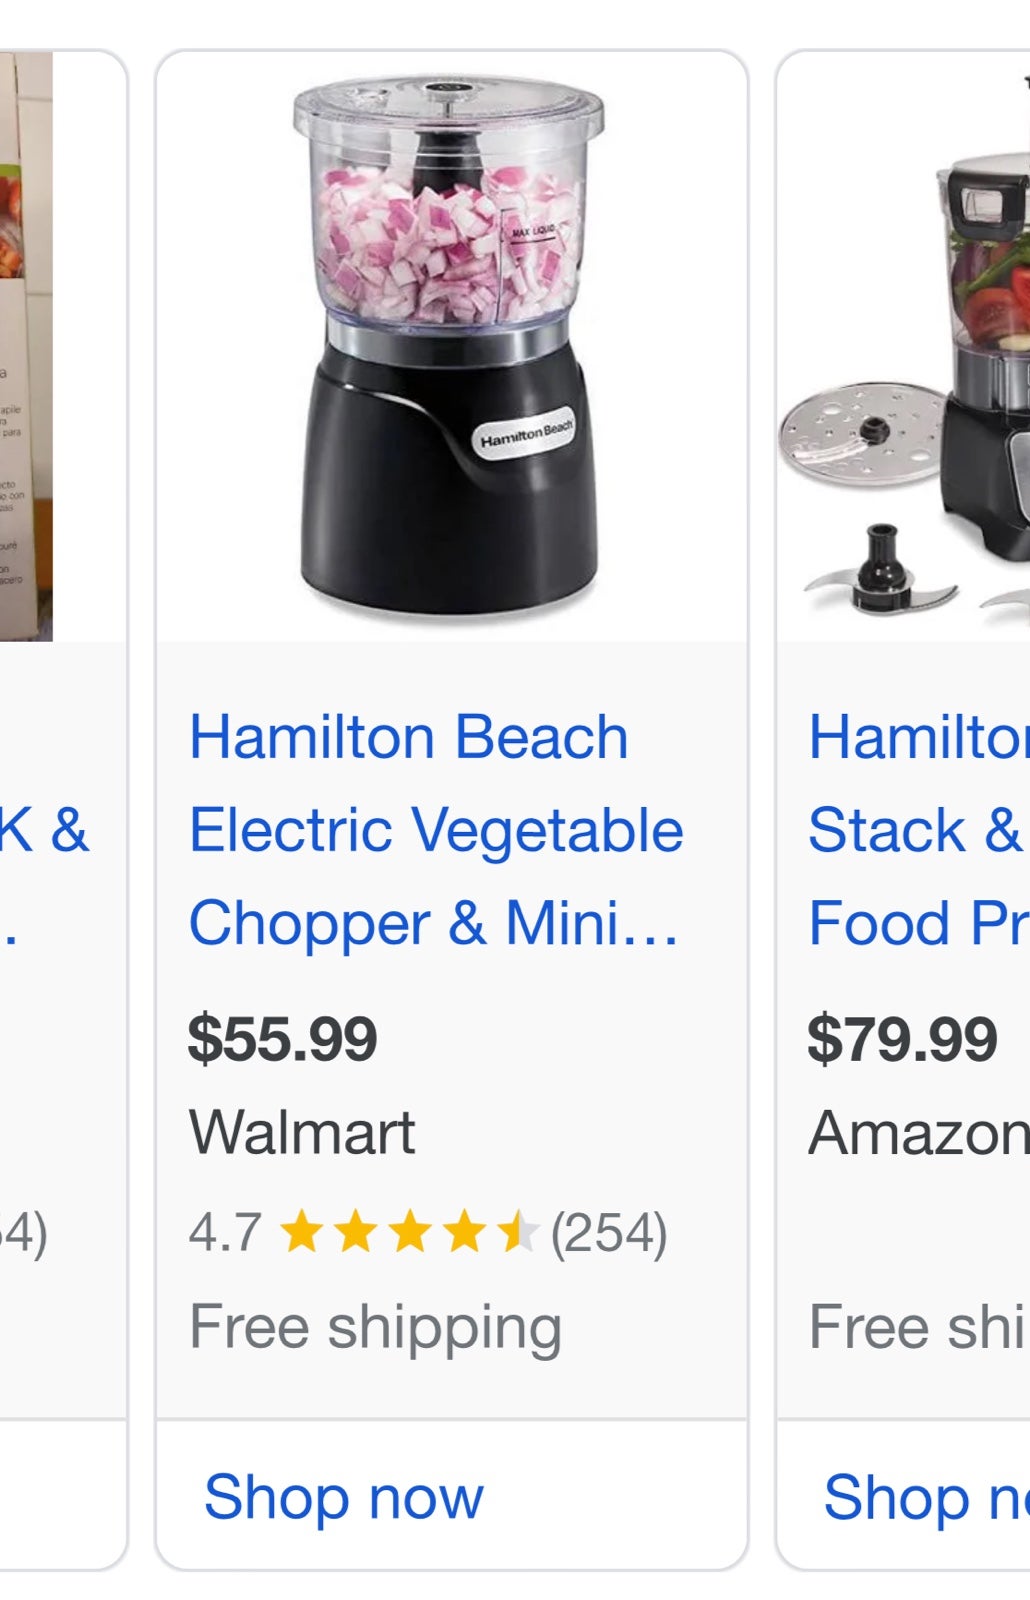Open the Stack & Snap food processor image
This screenshot has height=1600, width=1030.
tap(904, 346)
